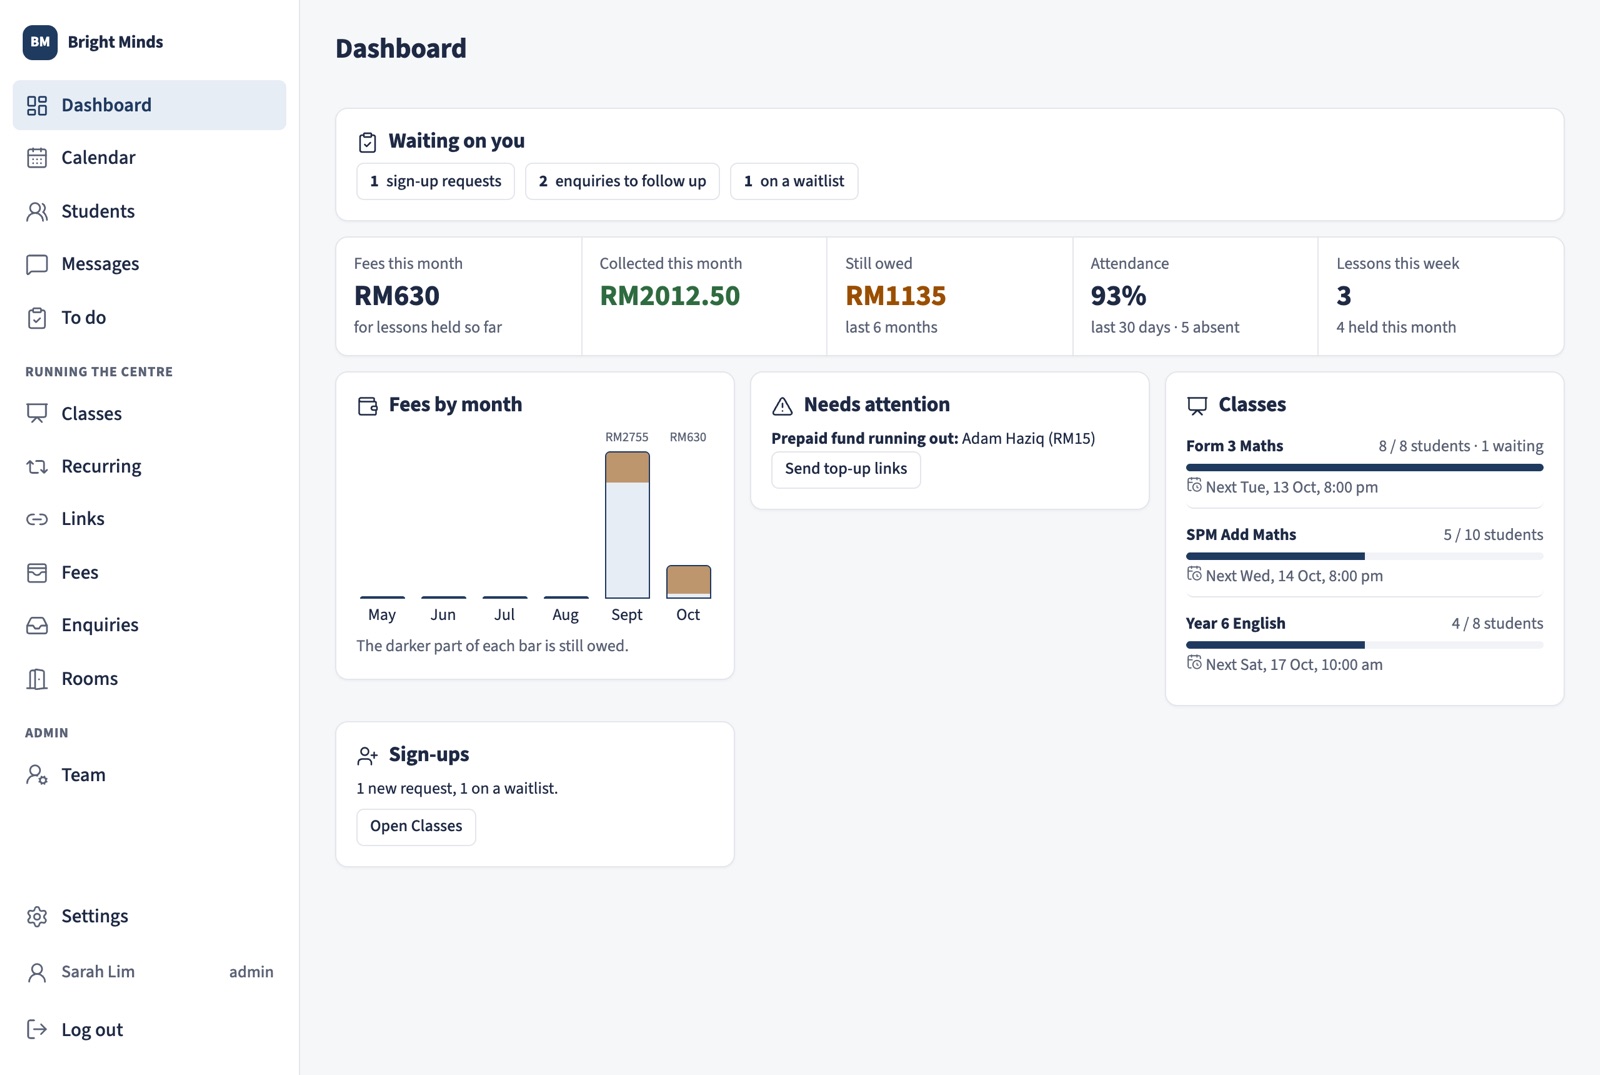Click the Settings gear icon
This screenshot has width=1600, height=1075.
pos(37,916)
